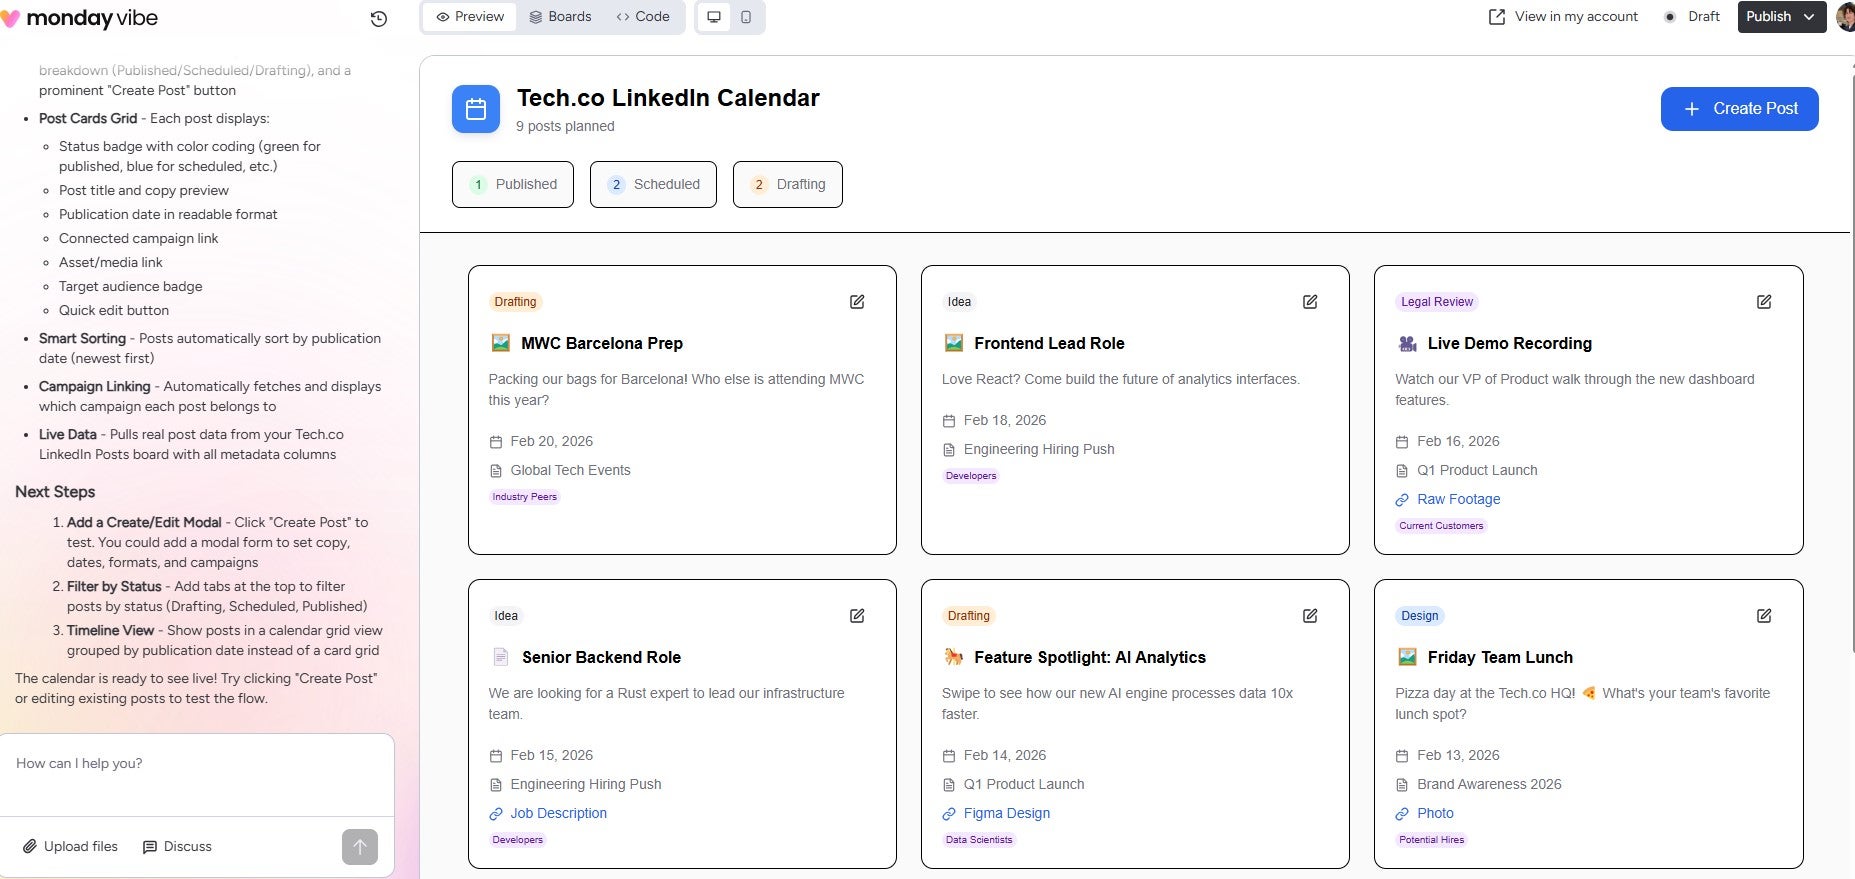Switch to mobile preview mode
This screenshot has height=879, width=1855.
click(746, 17)
